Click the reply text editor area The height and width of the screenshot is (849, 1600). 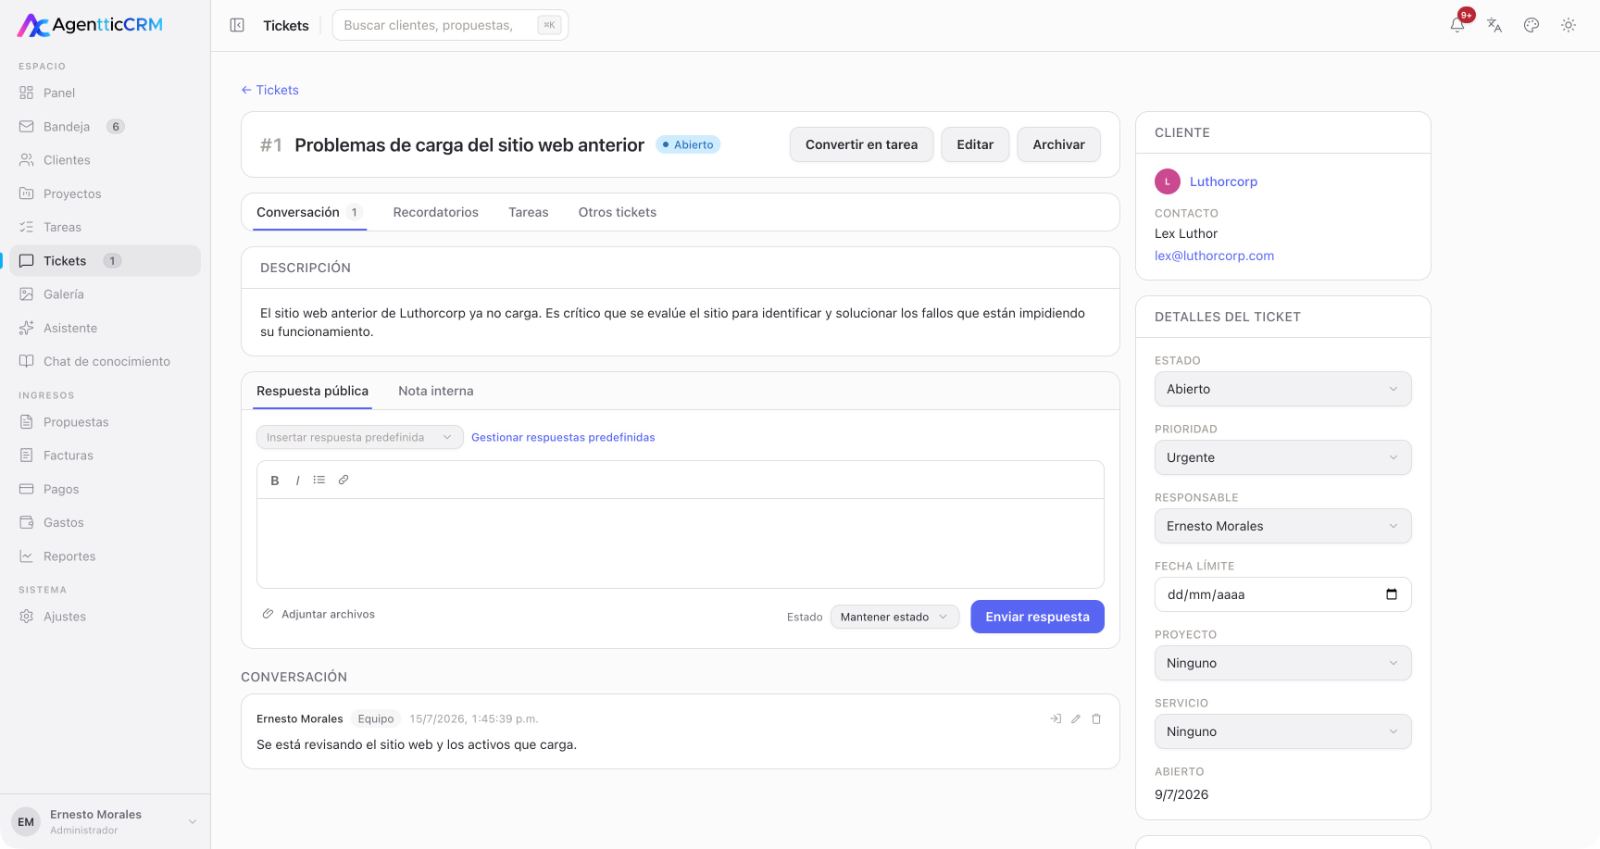pos(680,543)
